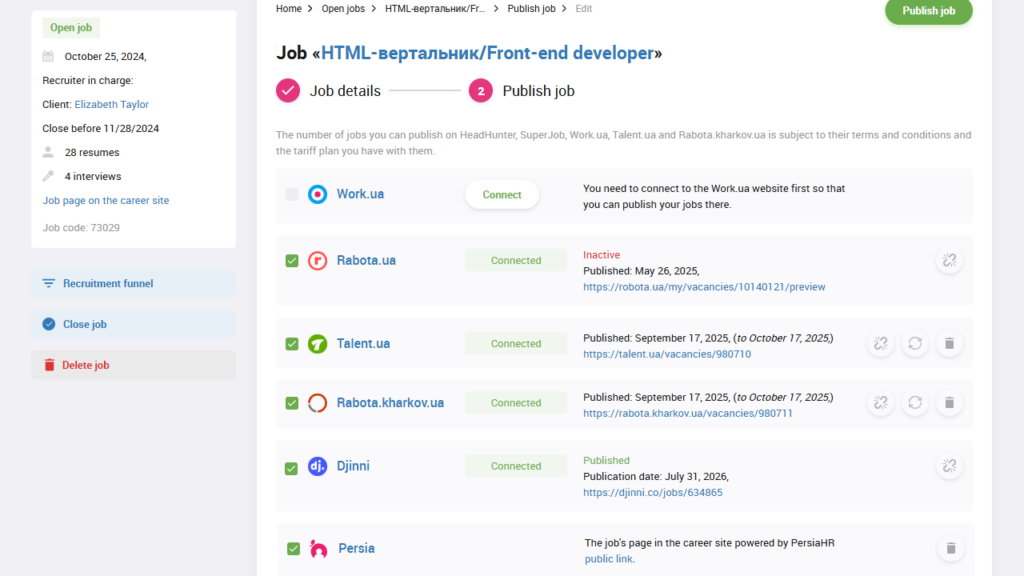This screenshot has height=576, width=1024.
Task: Click the Rabota.ua logo icon
Action: click(x=317, y=261)
